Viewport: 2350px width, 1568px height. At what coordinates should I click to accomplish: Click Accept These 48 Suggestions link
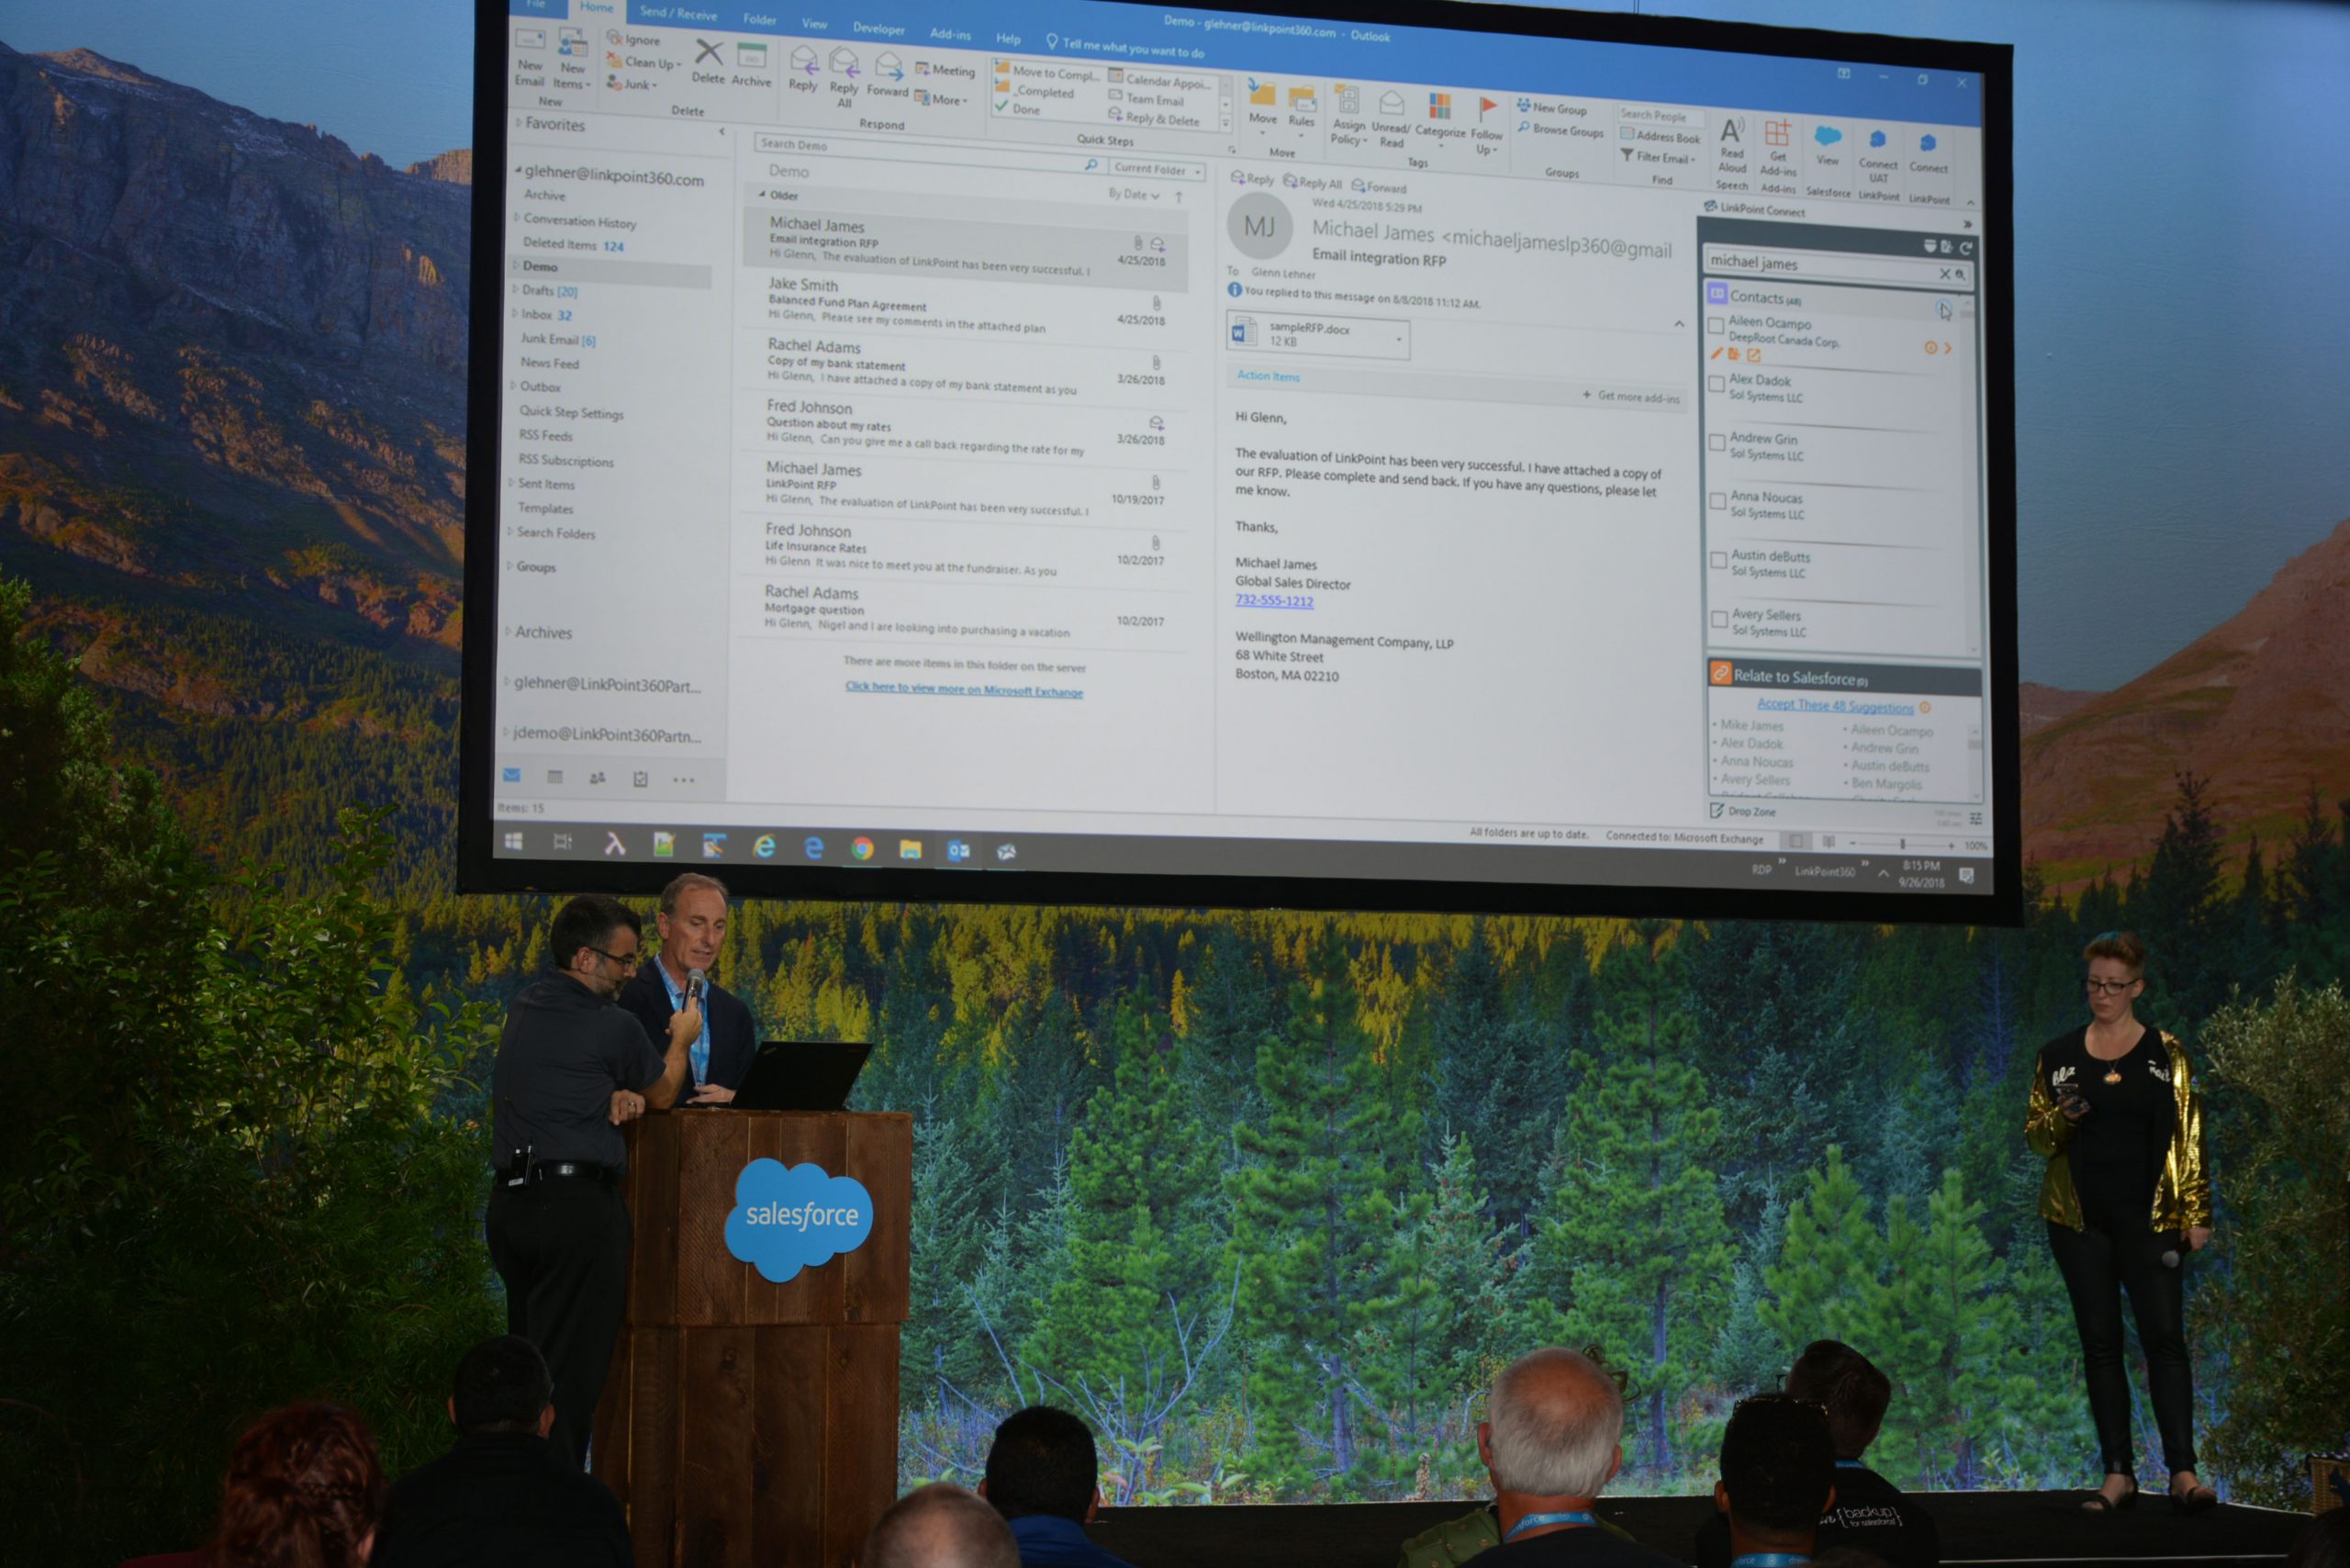point(1835,706)
